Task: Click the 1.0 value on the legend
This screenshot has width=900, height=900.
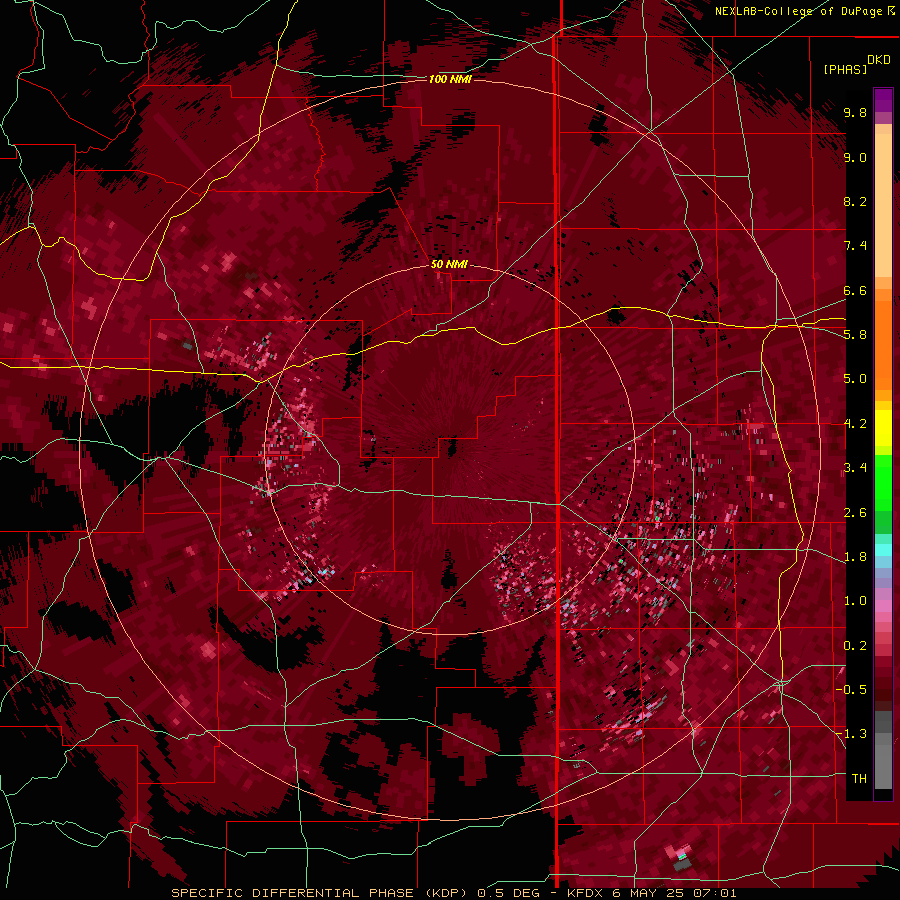Action: click(x=855, y=601)
